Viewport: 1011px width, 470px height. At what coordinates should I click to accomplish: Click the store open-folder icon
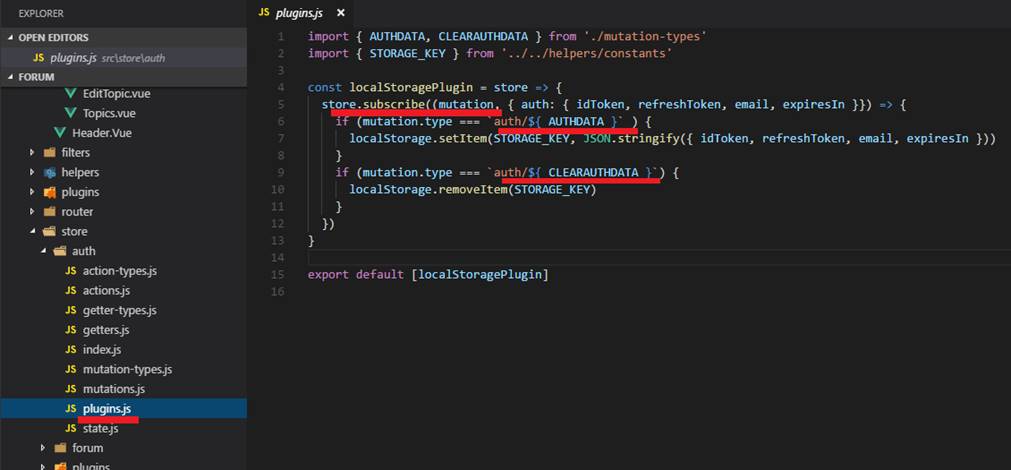tap(49, 231)
